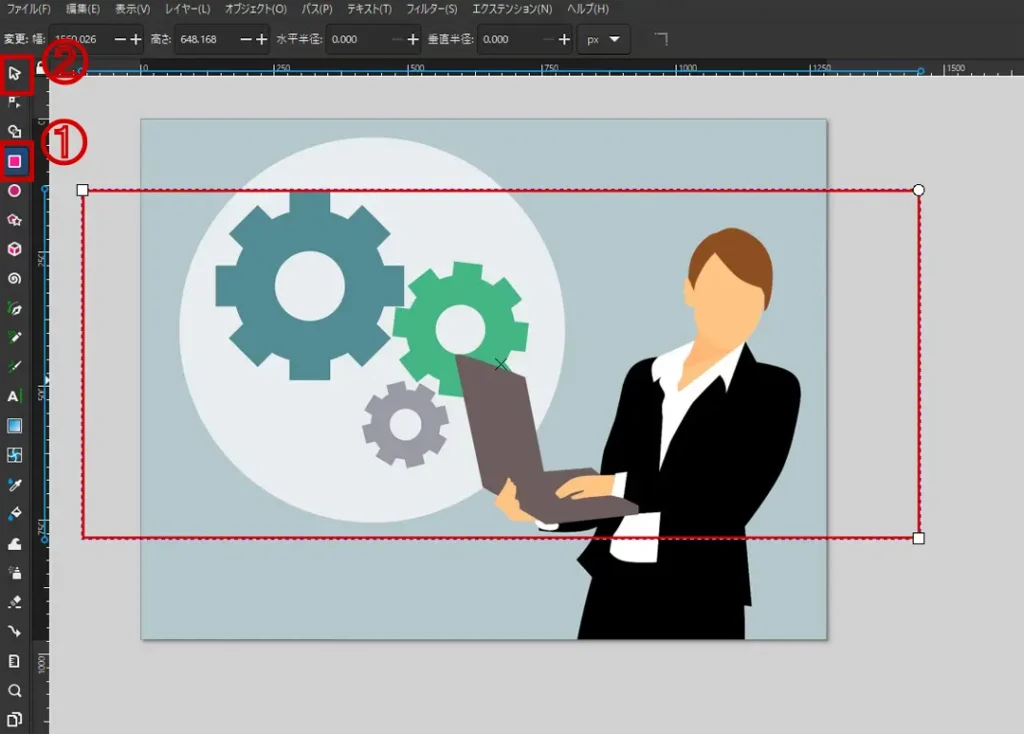Screen dimensions: 1024x734
Task: Activate the Zoom magnifier tool
Action: [15, 690]
